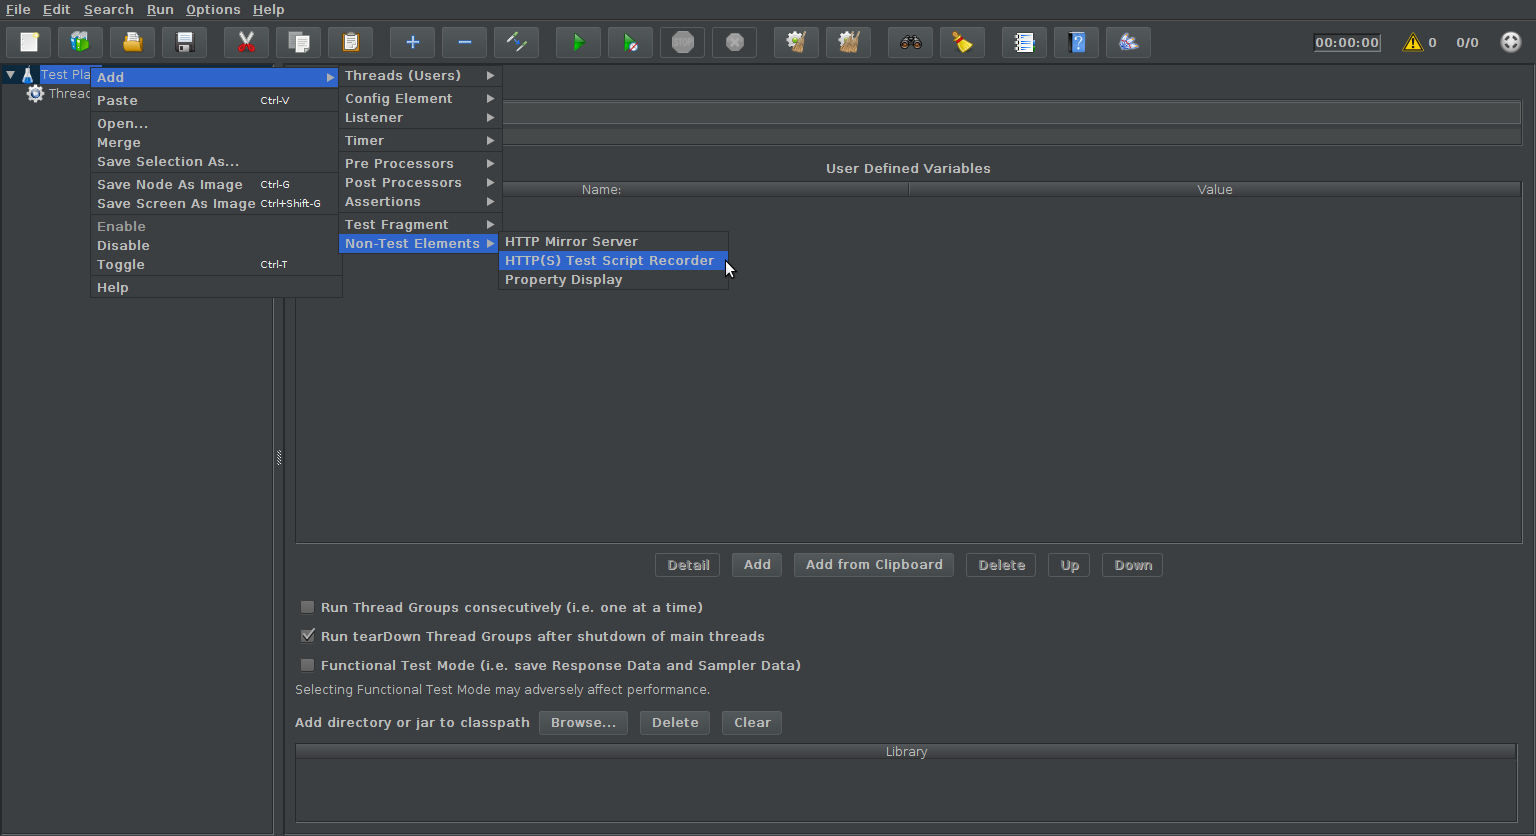Image resolution: width=1536 pixels, height=836 pixels.
Task: Start the test with green play icon
Action: coord(578,42)
